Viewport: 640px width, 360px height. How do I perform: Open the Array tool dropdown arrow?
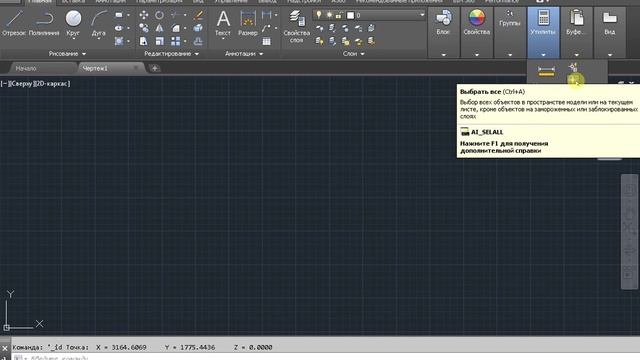point(185,41)
